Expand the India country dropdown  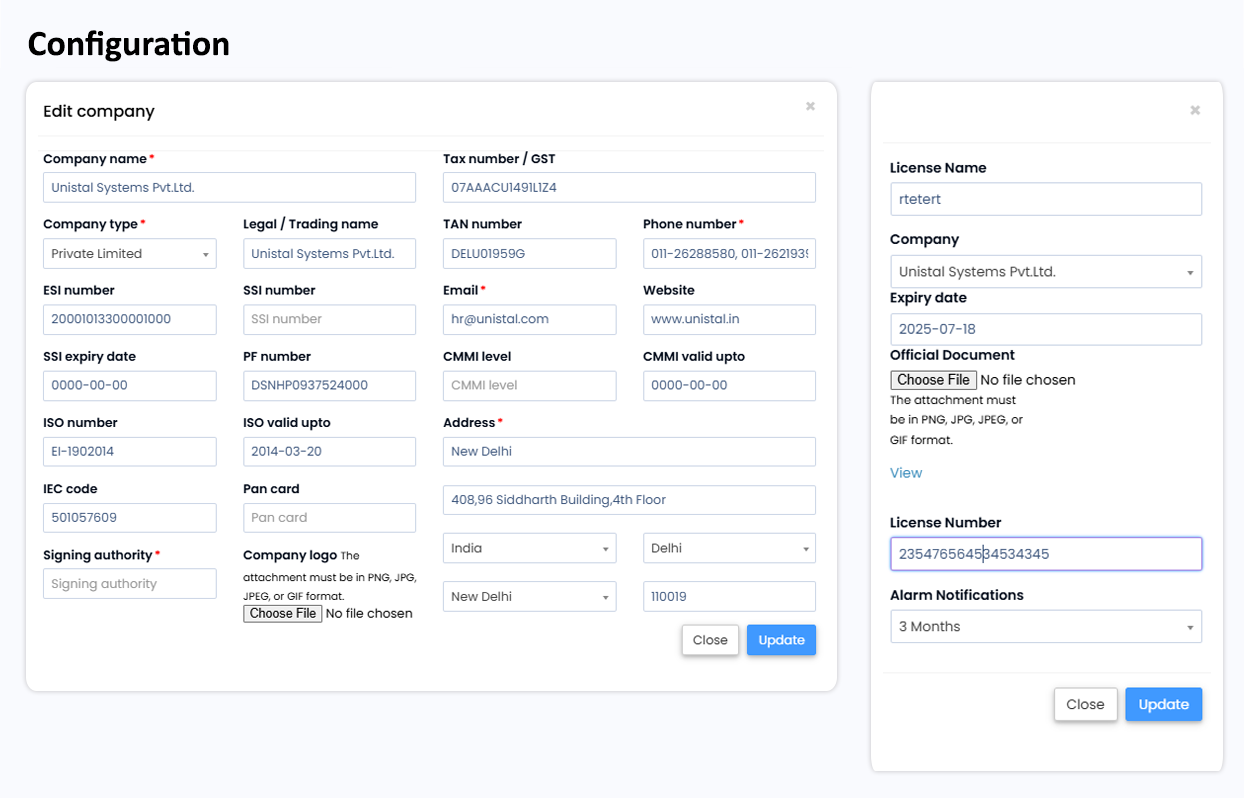pyautogui.click(x=529, y=548)
